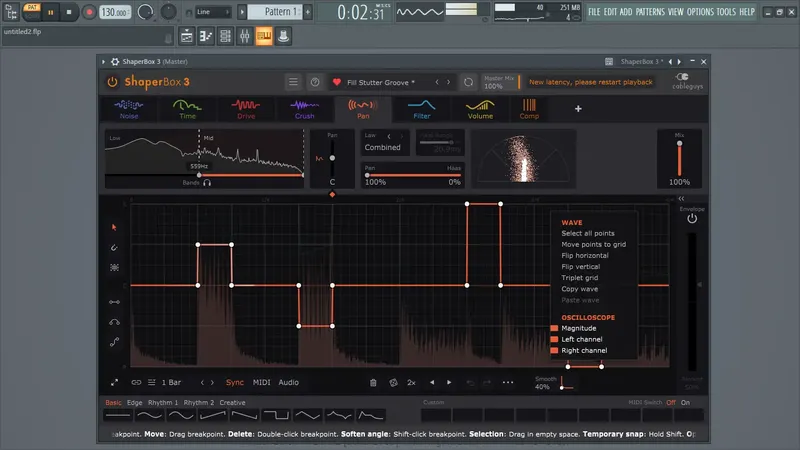Favorite the preset with heart icon
800x450 pixels.
[x=337, y=82]
